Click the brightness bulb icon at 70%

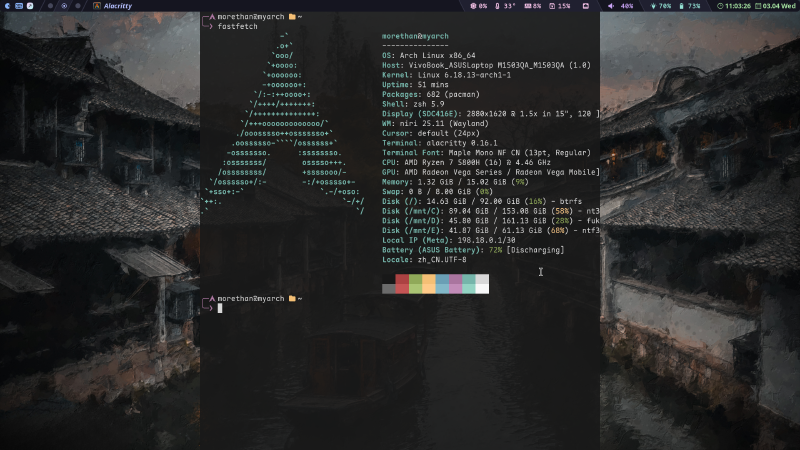[653, 6]
